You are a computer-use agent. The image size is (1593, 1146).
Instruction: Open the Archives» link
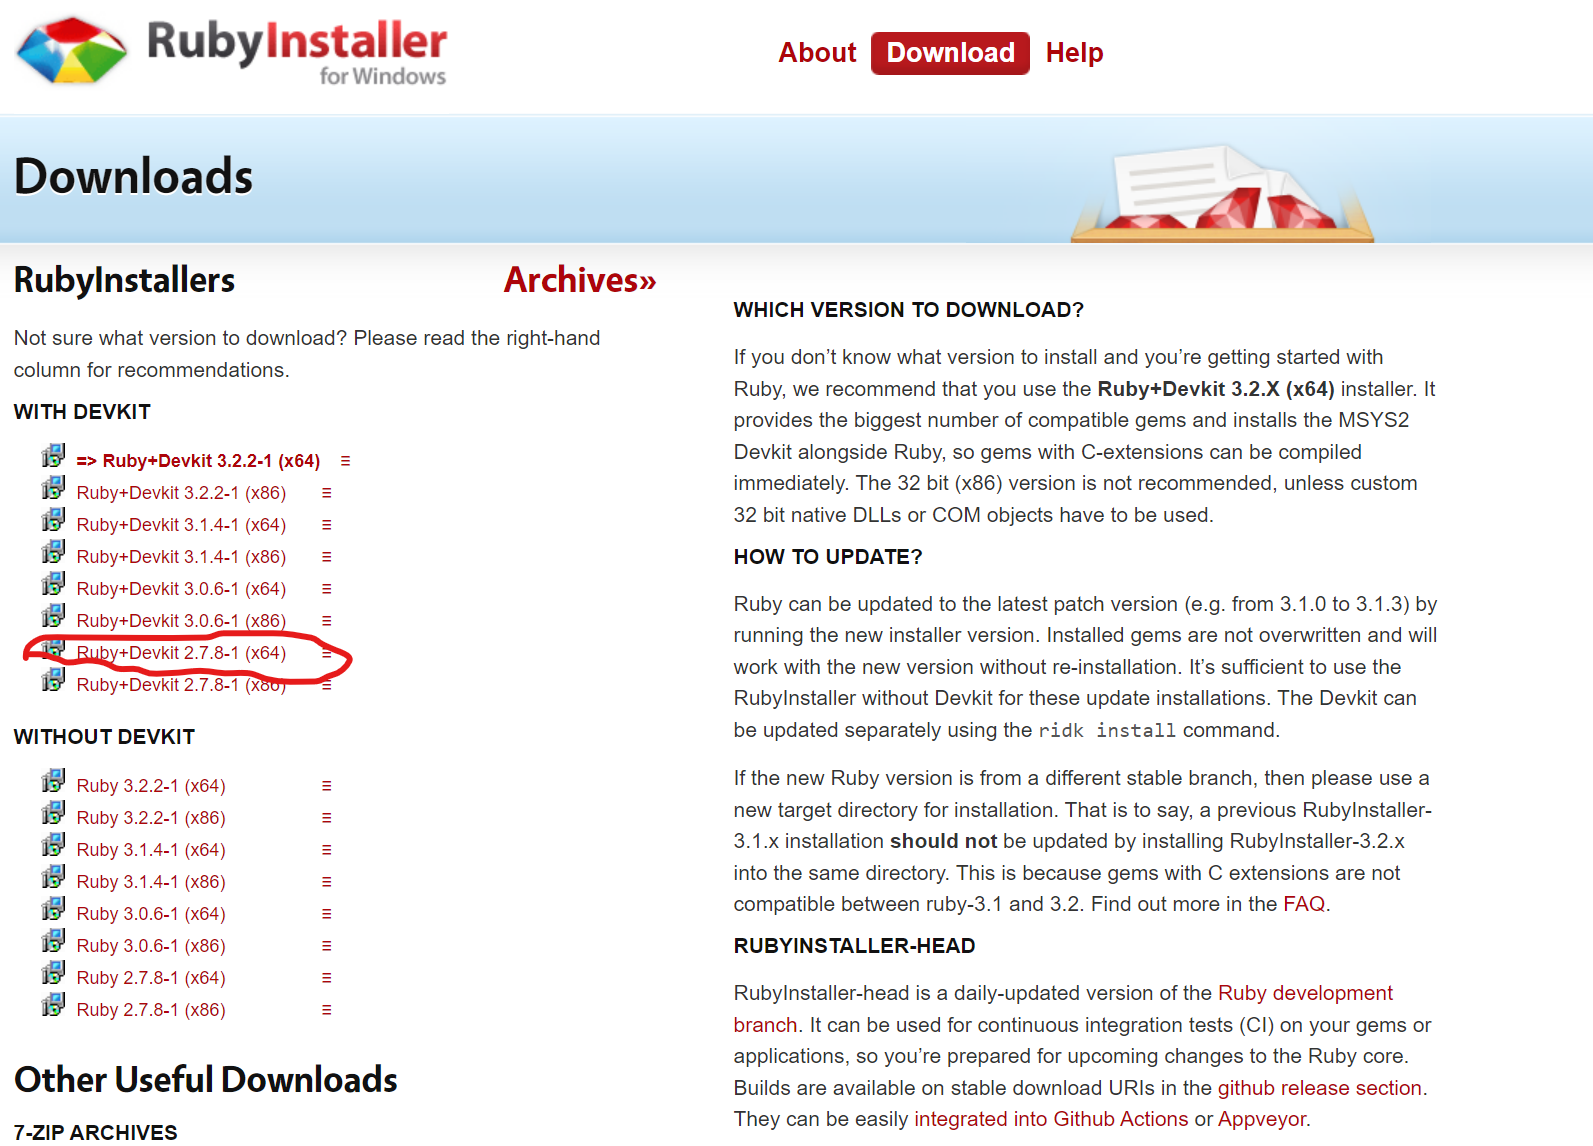[x=580, y=280]
